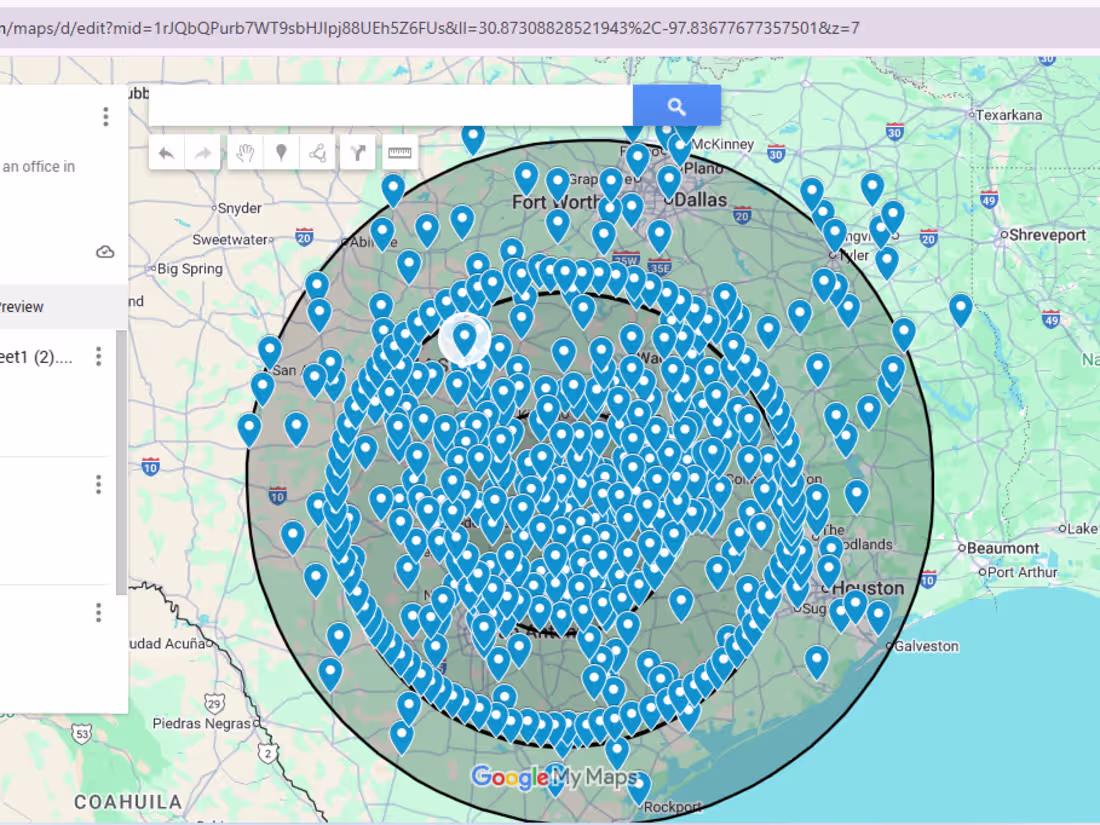
Task: Click the Preview button
Action: 21,307
